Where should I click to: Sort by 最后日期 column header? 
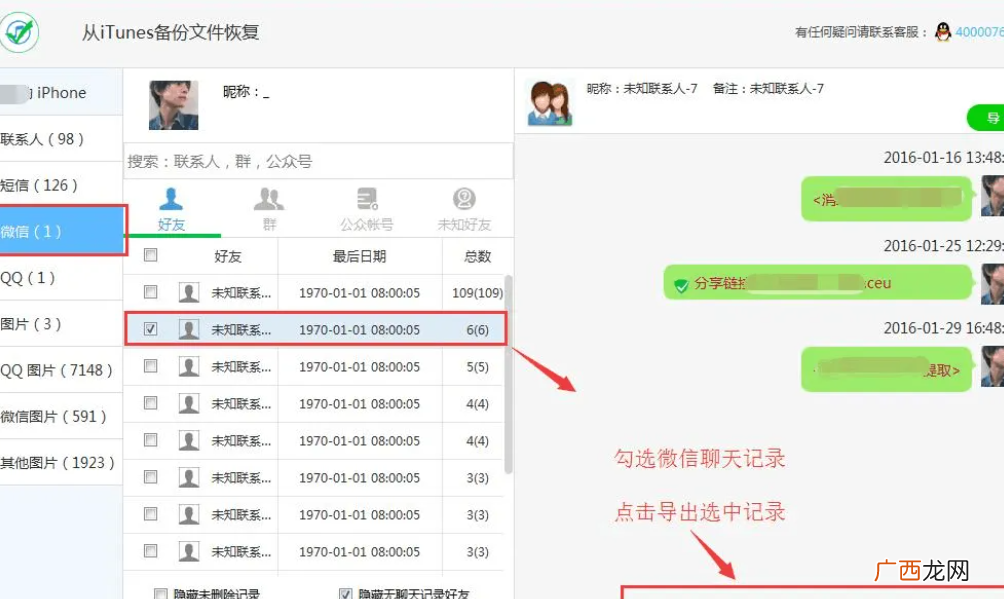point(359,256)
